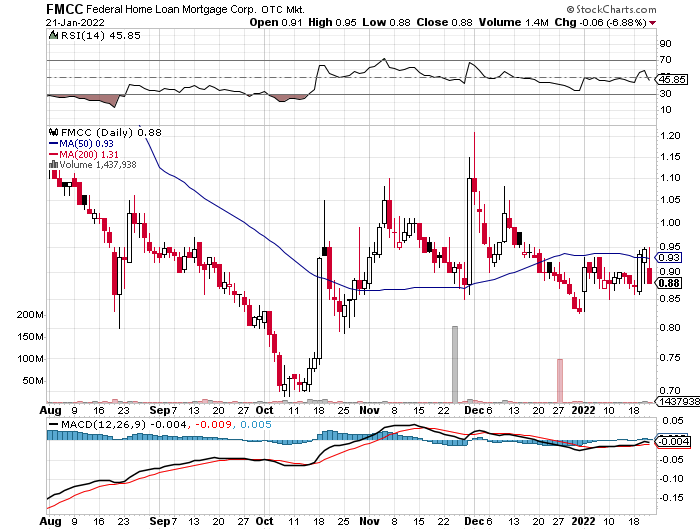Click the MA(200) 1.31 legend entry
Screen dimensions: 700x530
(89, 154)
